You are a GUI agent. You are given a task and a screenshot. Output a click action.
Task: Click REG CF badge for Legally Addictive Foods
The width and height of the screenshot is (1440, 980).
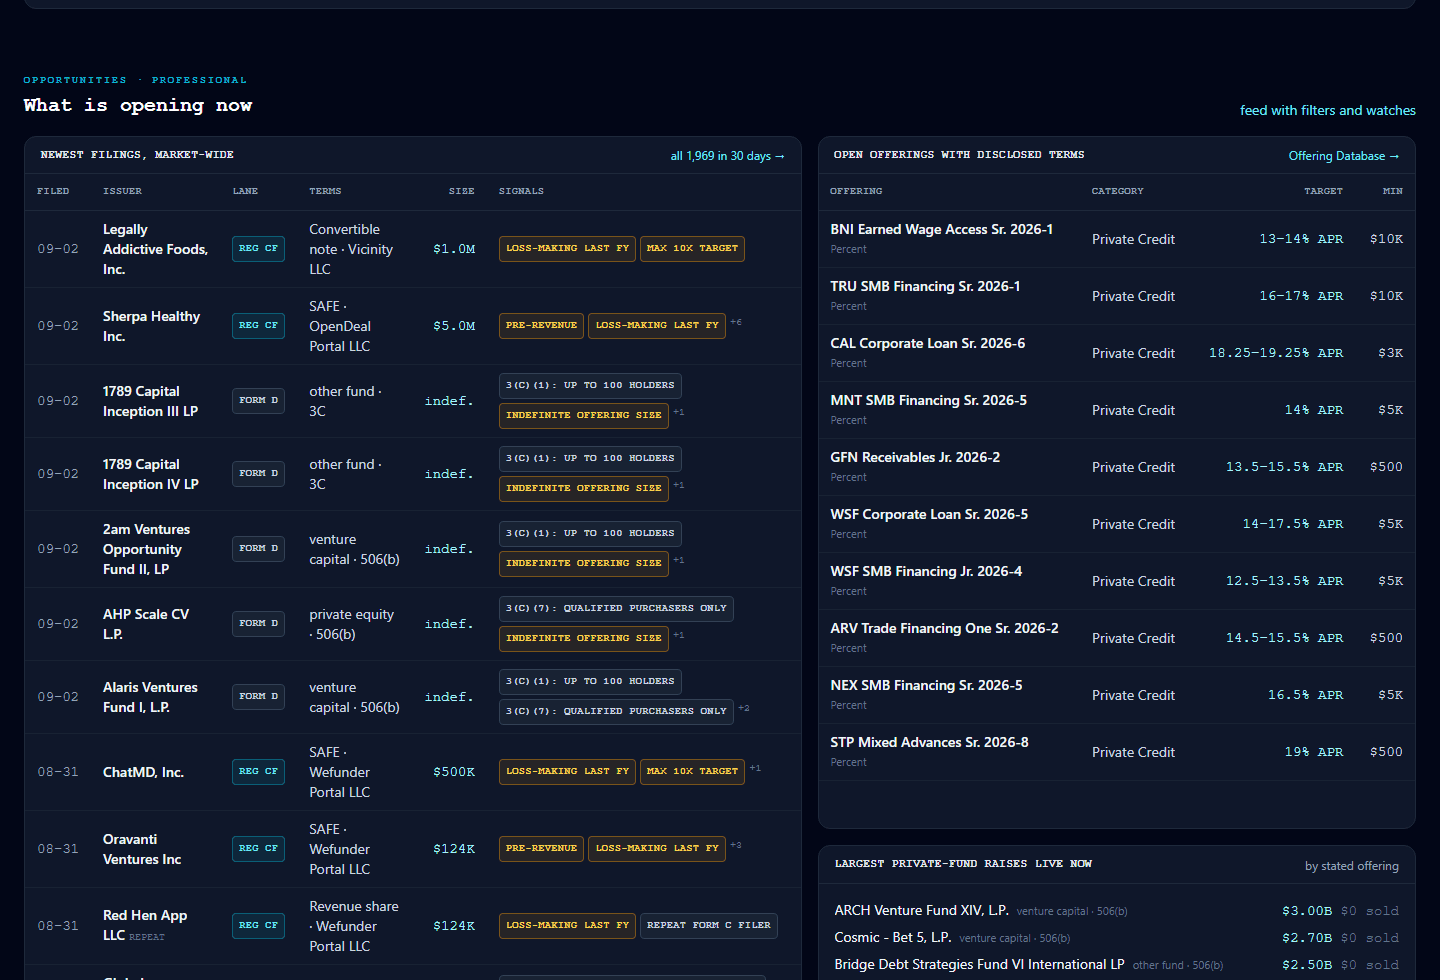pyautogui.click(x=258, y=248)
